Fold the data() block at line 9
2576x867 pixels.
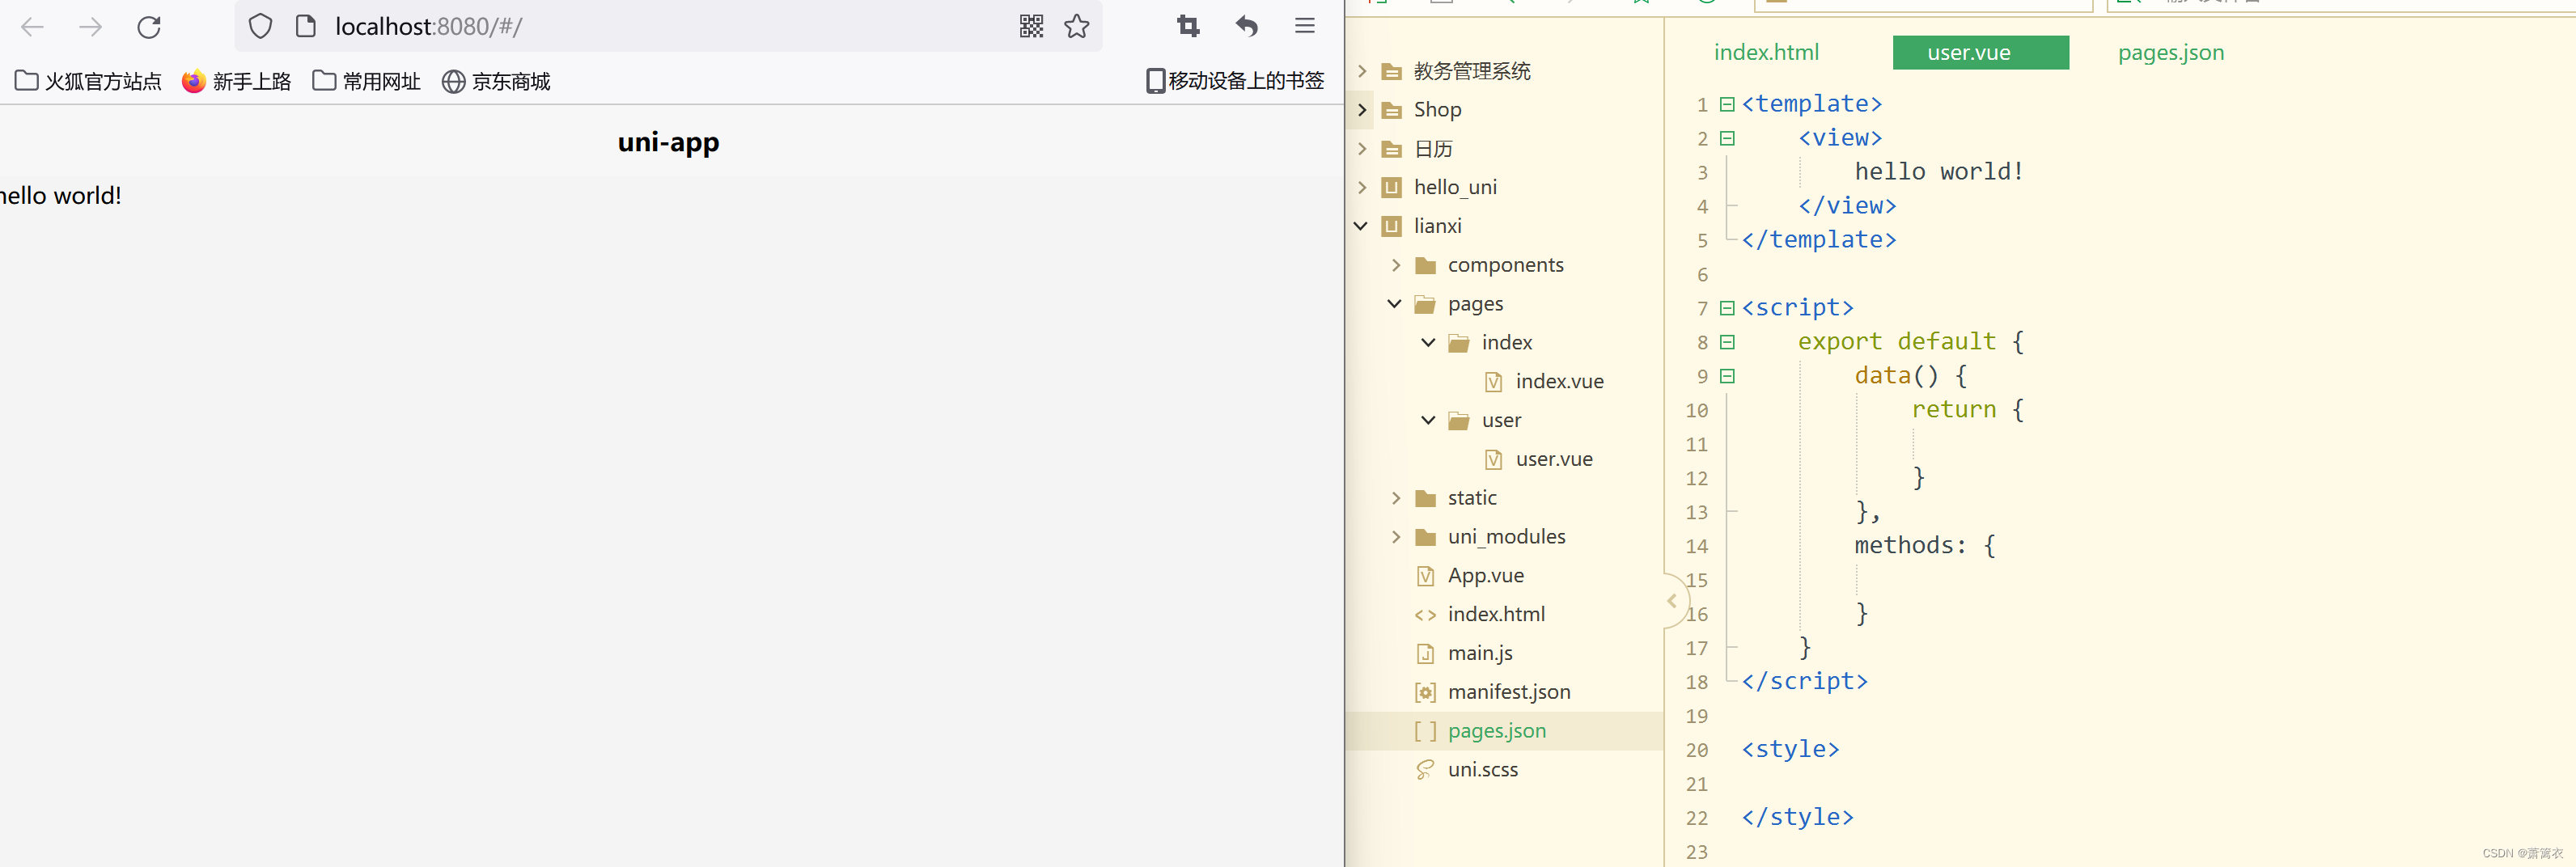click(1727, 376)
